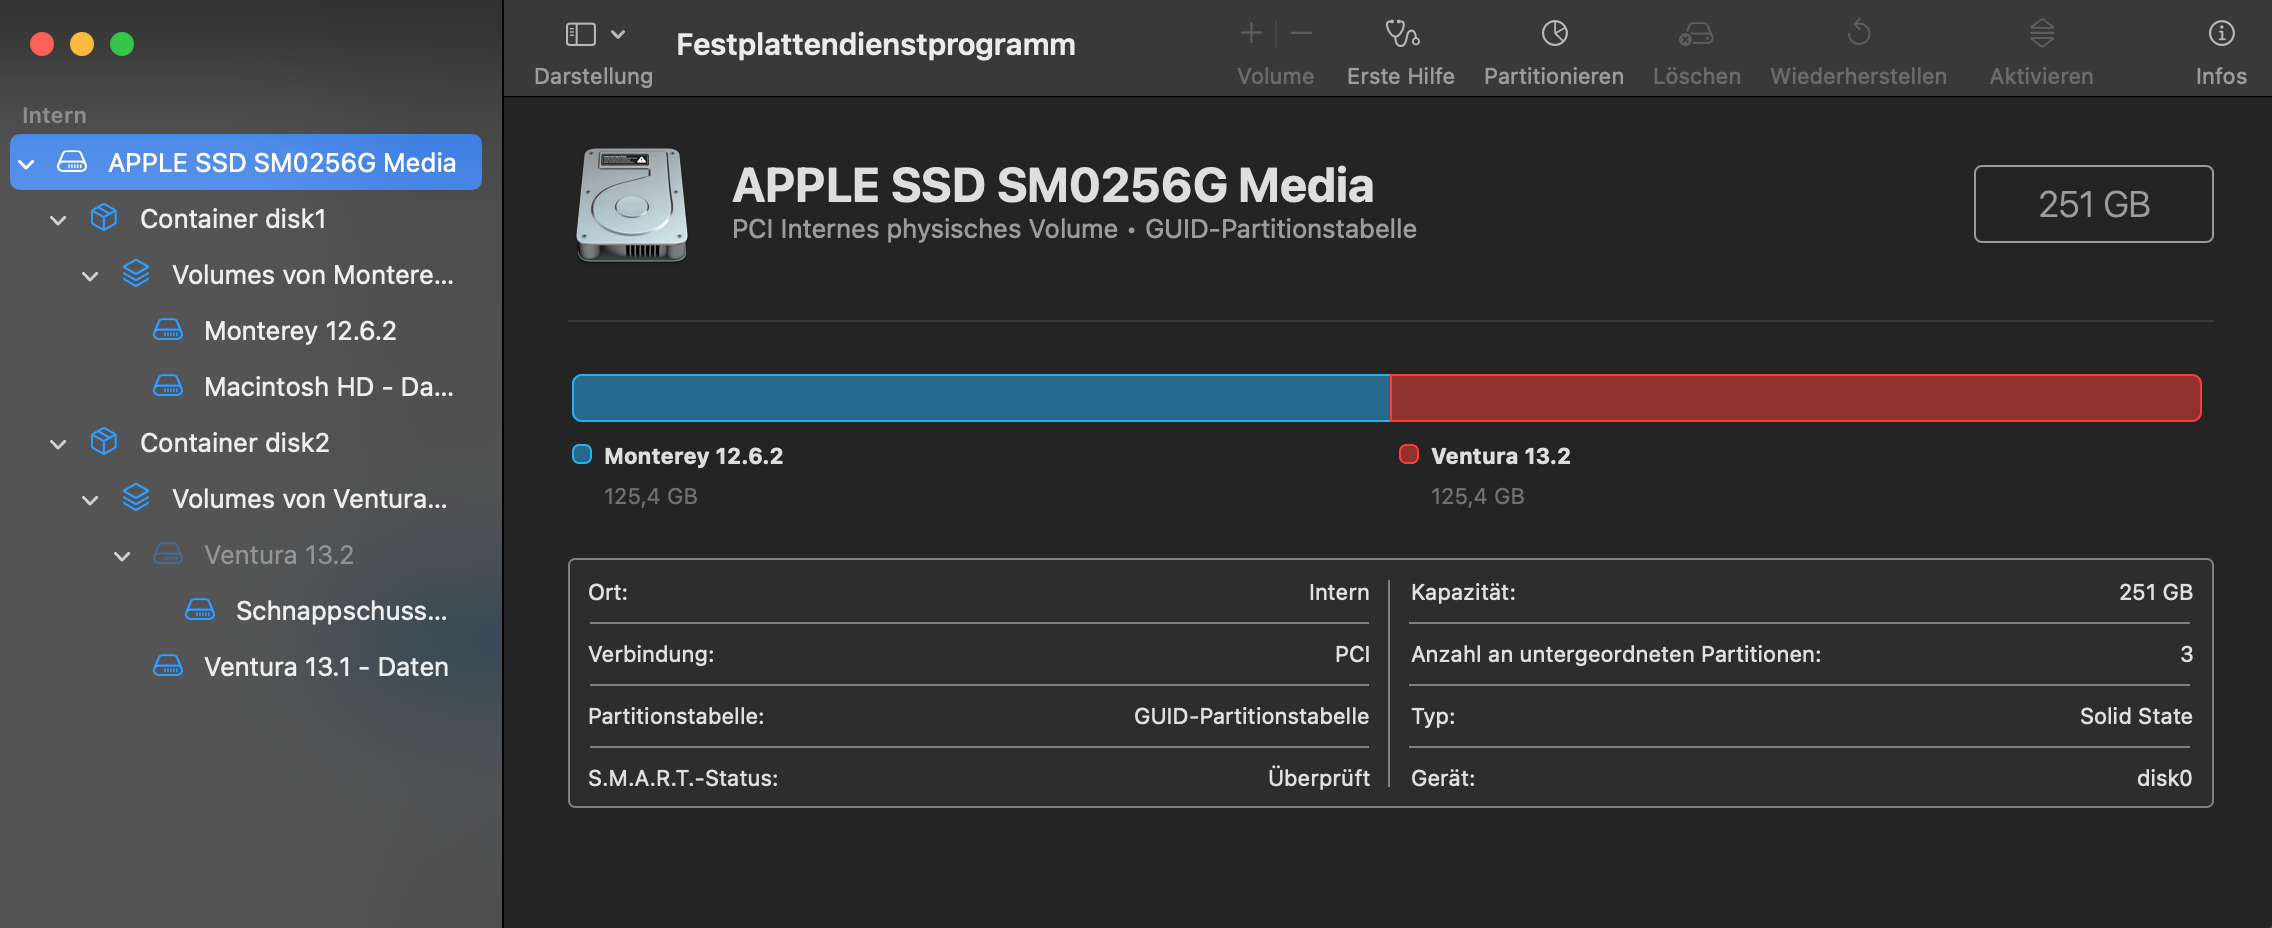Click the blue Monterey 12.6.2 partition bar
The image size is (2272, 928).
(980, 398)
